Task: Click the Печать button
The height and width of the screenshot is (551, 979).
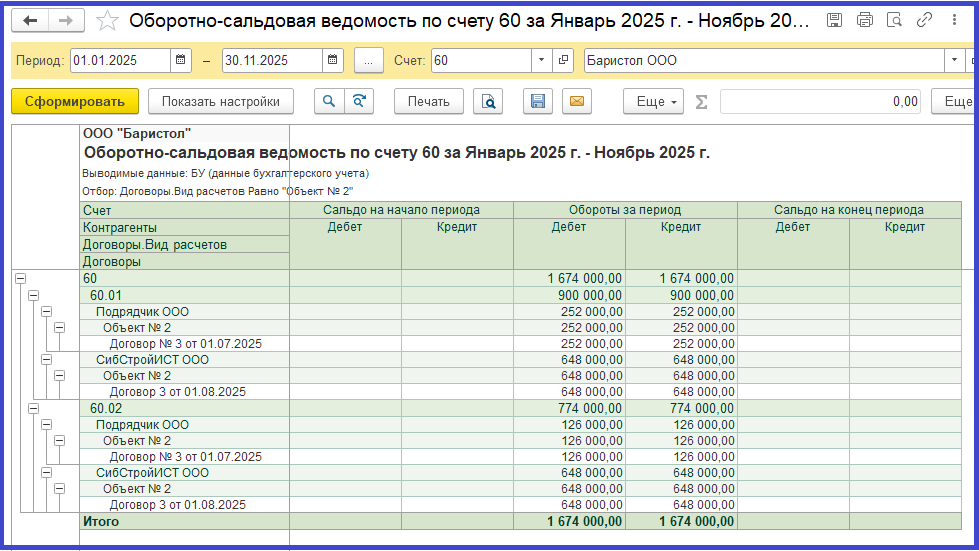Action: coord(428,101)
